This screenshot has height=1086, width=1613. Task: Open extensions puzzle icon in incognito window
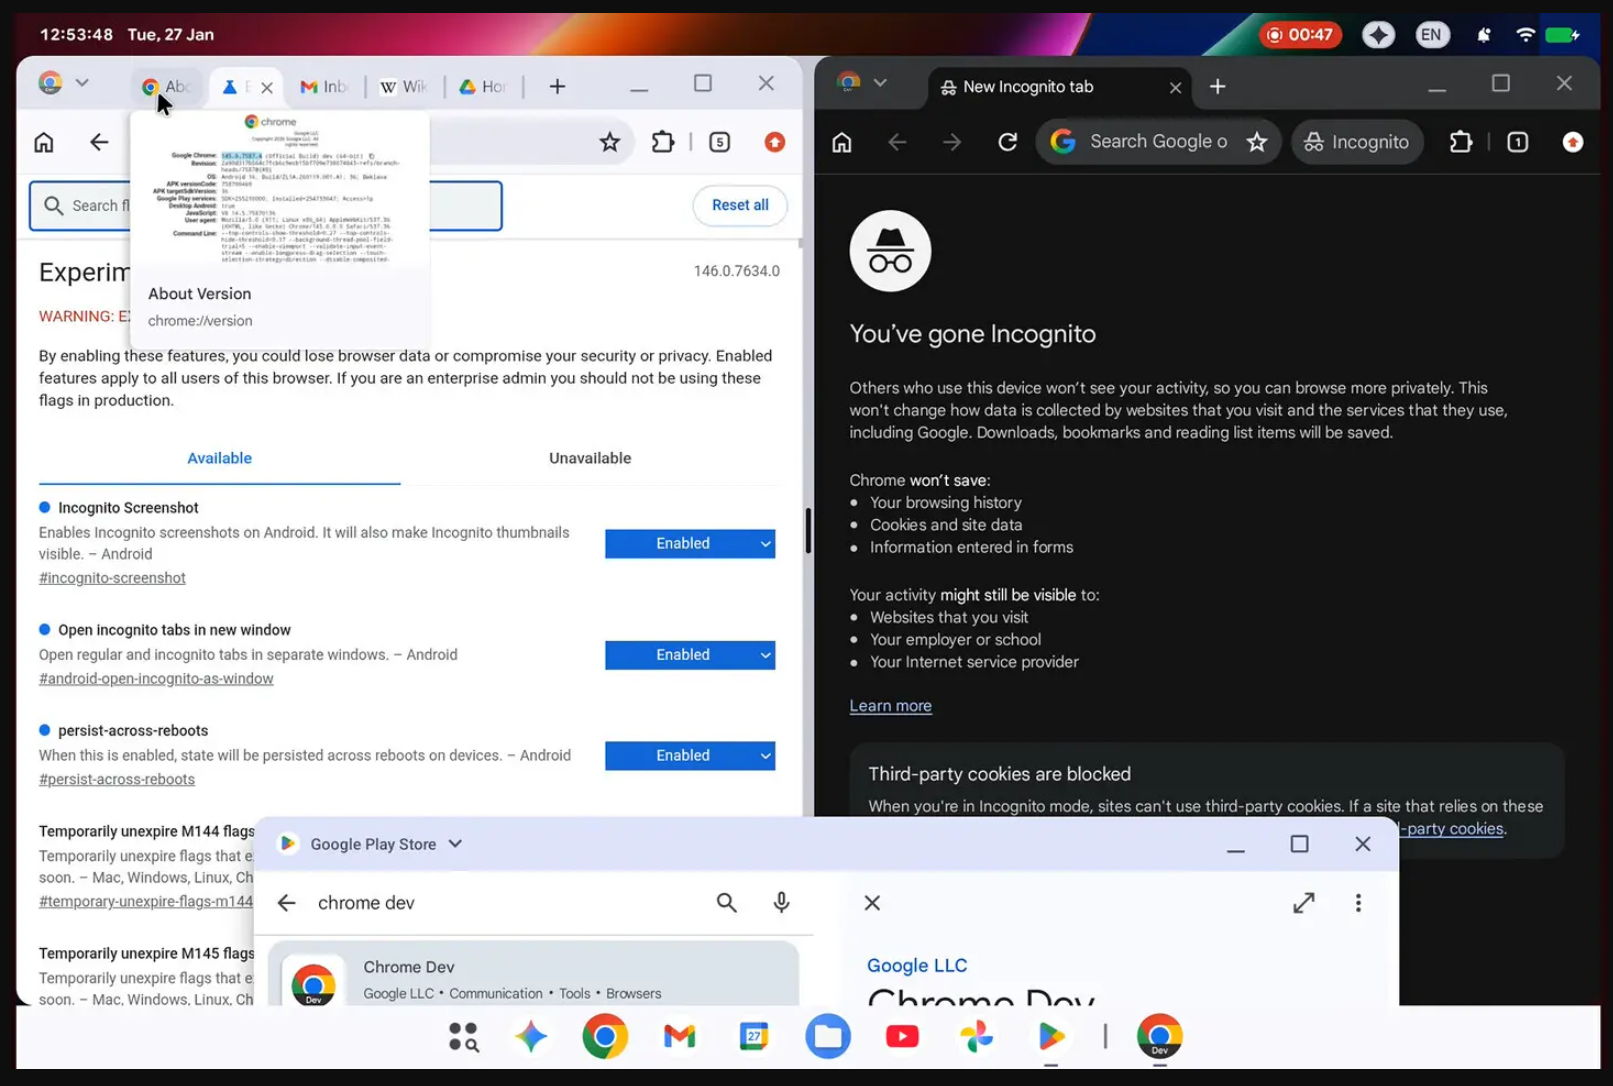(1460, 142)
